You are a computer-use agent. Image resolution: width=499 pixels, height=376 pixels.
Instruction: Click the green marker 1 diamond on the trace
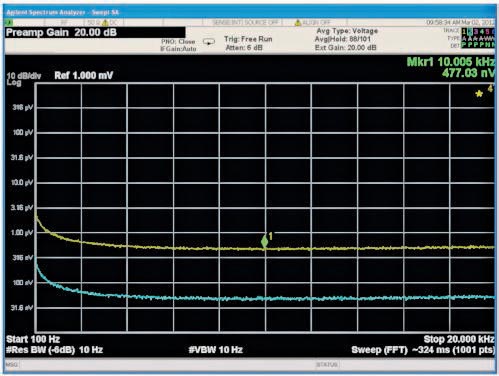click(x=265, y=241)
